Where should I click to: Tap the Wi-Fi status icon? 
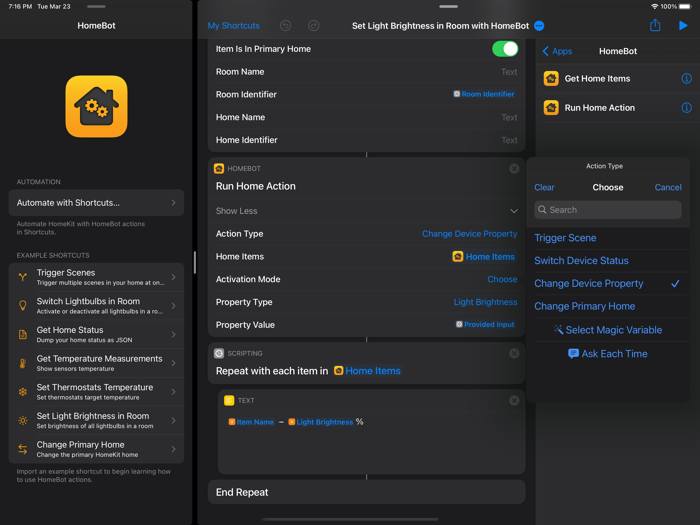point(654,6)
